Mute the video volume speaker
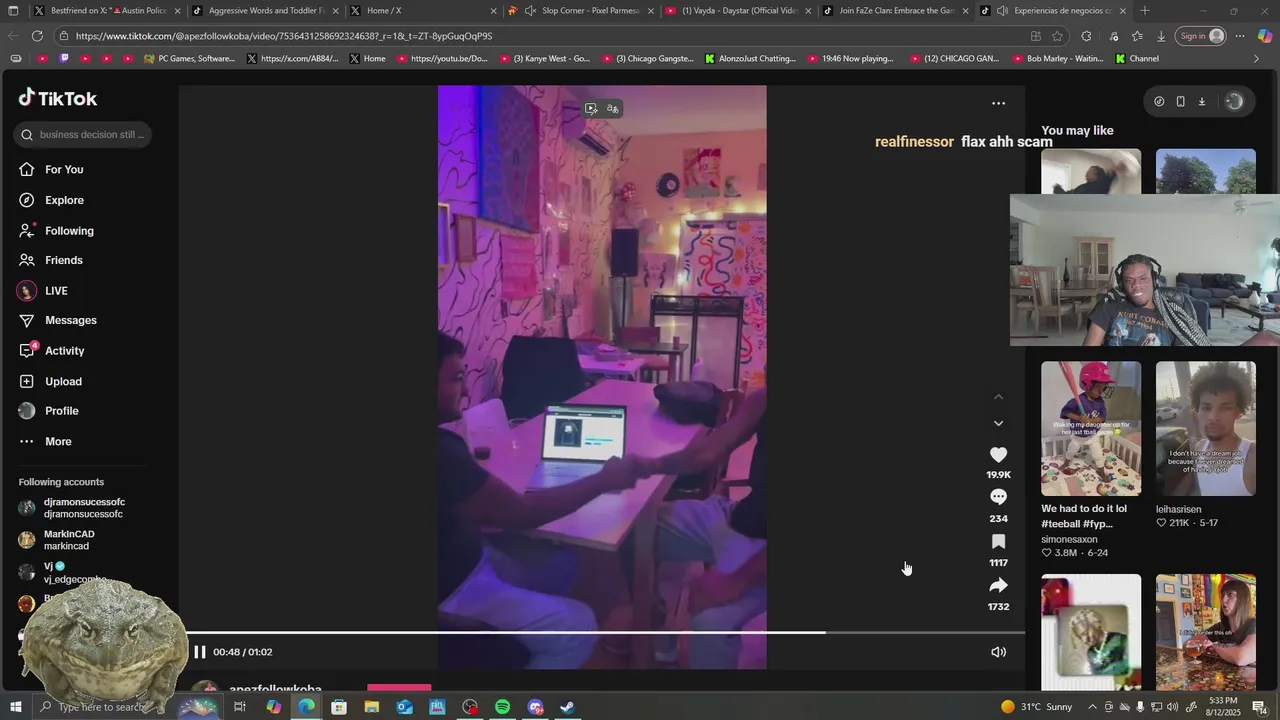Screen dimensions: 1280x720 (998, 652)
